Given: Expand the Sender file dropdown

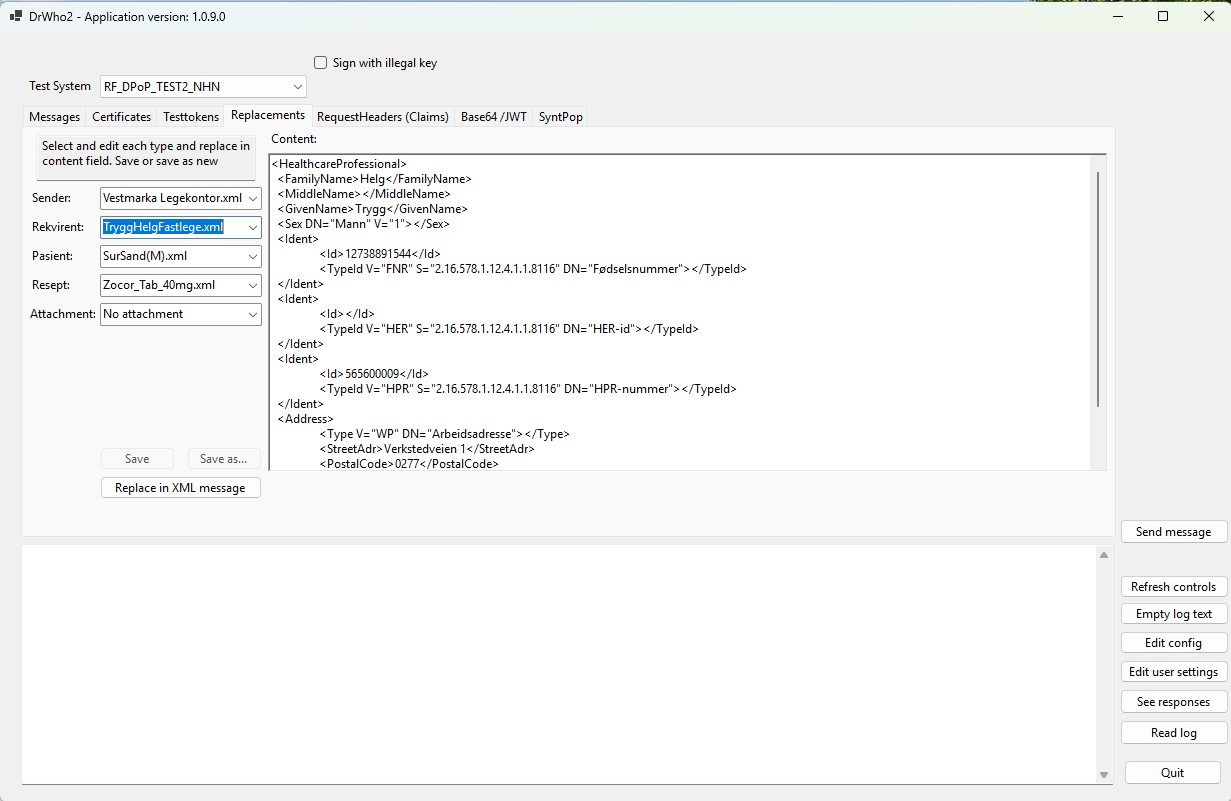Looking at the screenshot, I should point(252,199).
